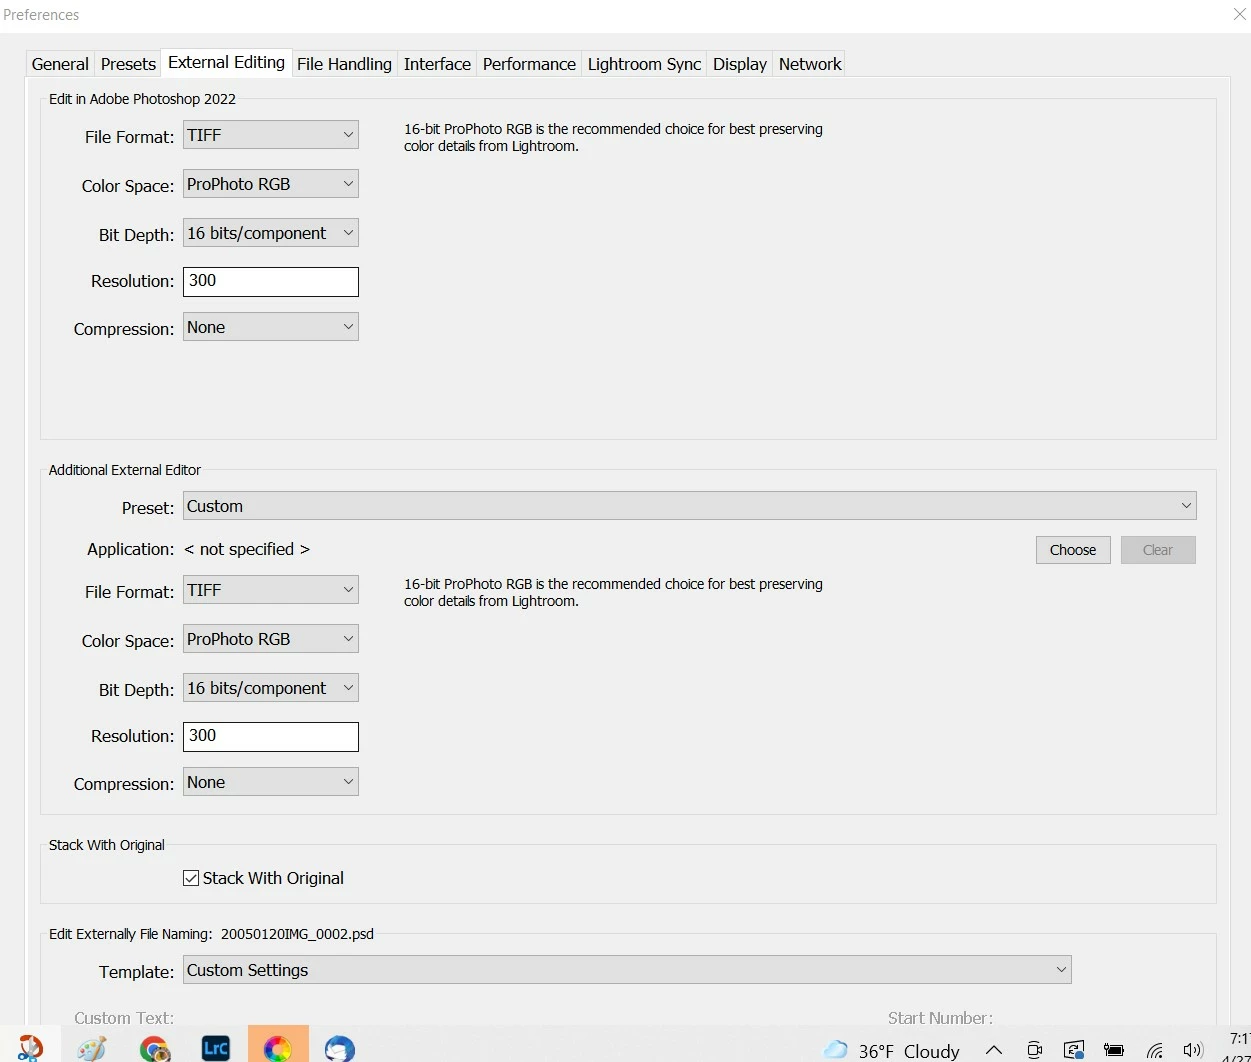
Task: Click the 'Edit in Adobe Photoshop 2022' heading
Action: click(142, 99)
